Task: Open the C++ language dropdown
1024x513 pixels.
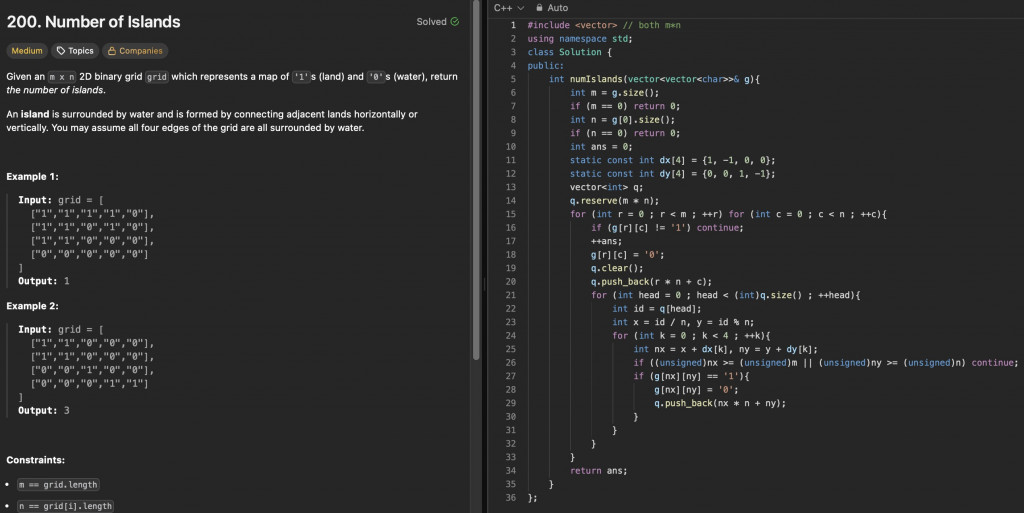Action: pos(509,8)
